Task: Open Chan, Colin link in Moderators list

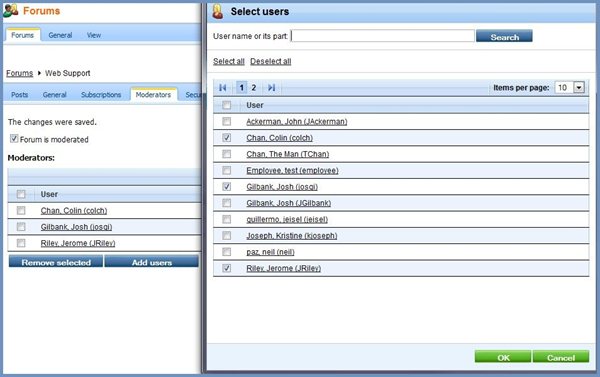Action: point(74,211)
